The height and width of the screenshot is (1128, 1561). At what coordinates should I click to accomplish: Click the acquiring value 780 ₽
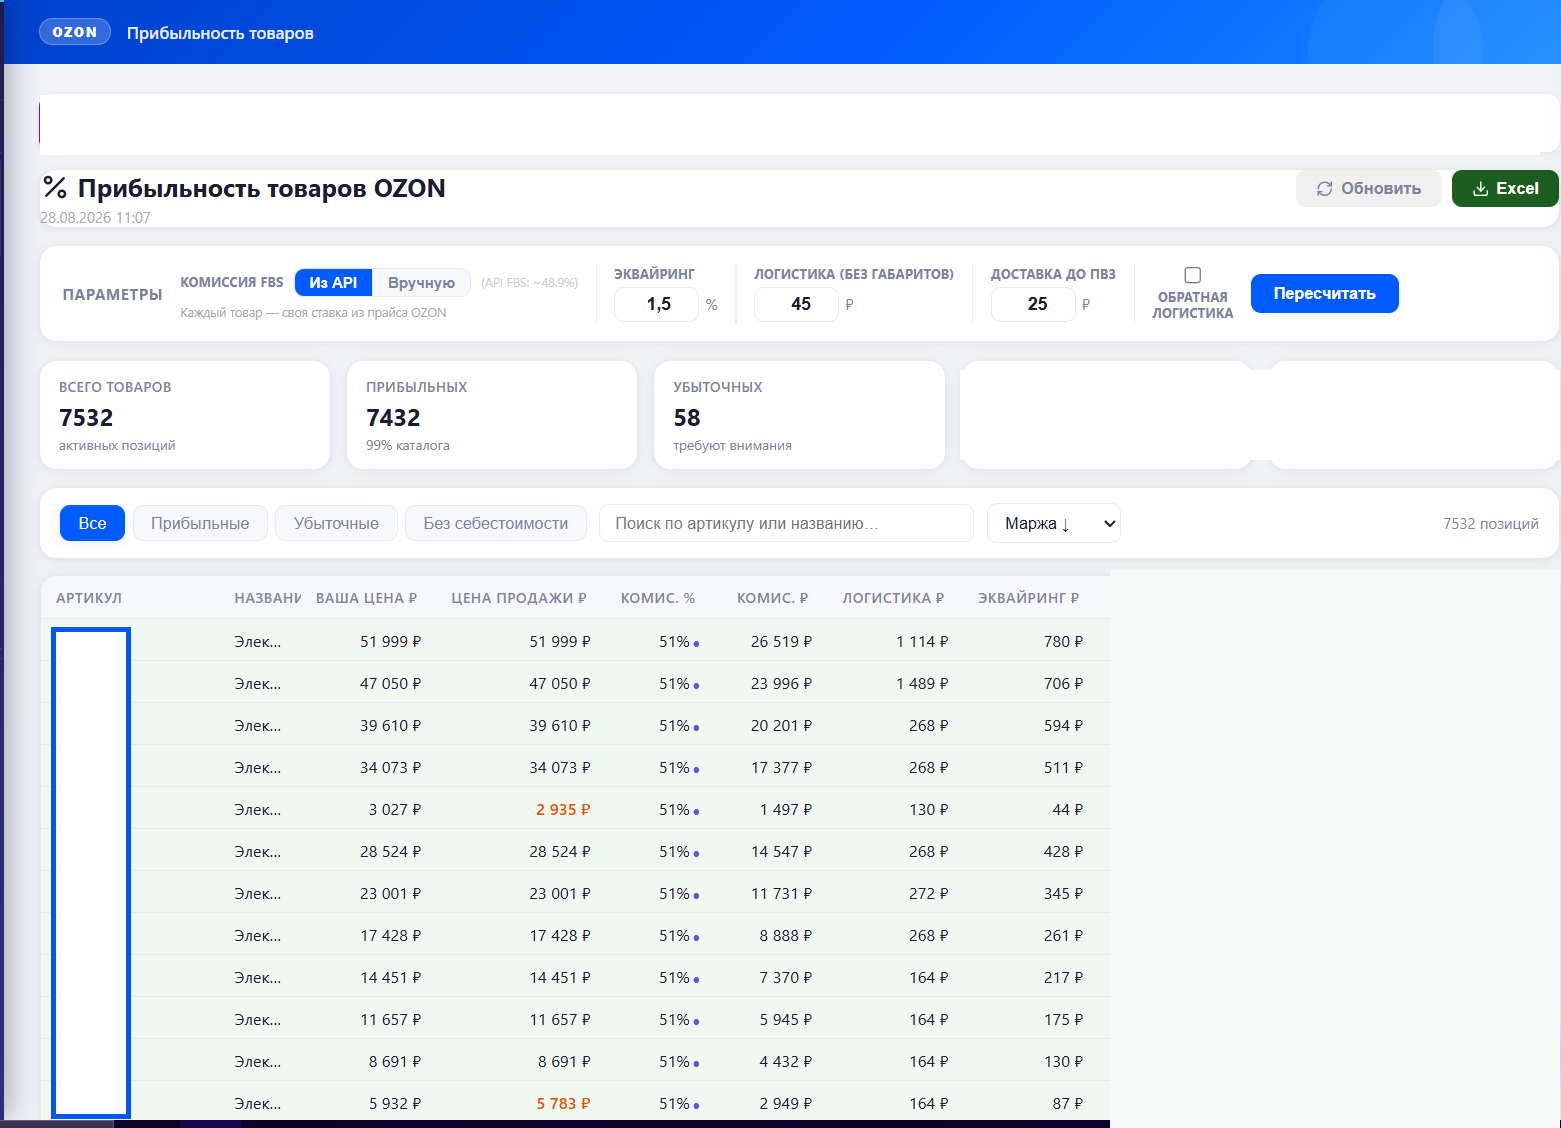1063,642
